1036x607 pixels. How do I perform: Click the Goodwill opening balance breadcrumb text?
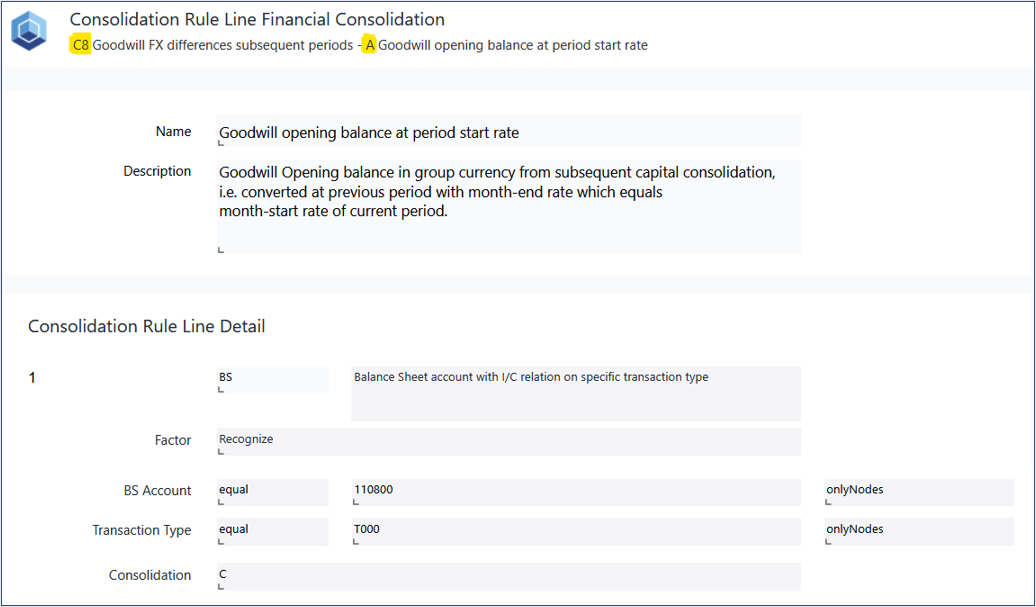click(512, 45)
